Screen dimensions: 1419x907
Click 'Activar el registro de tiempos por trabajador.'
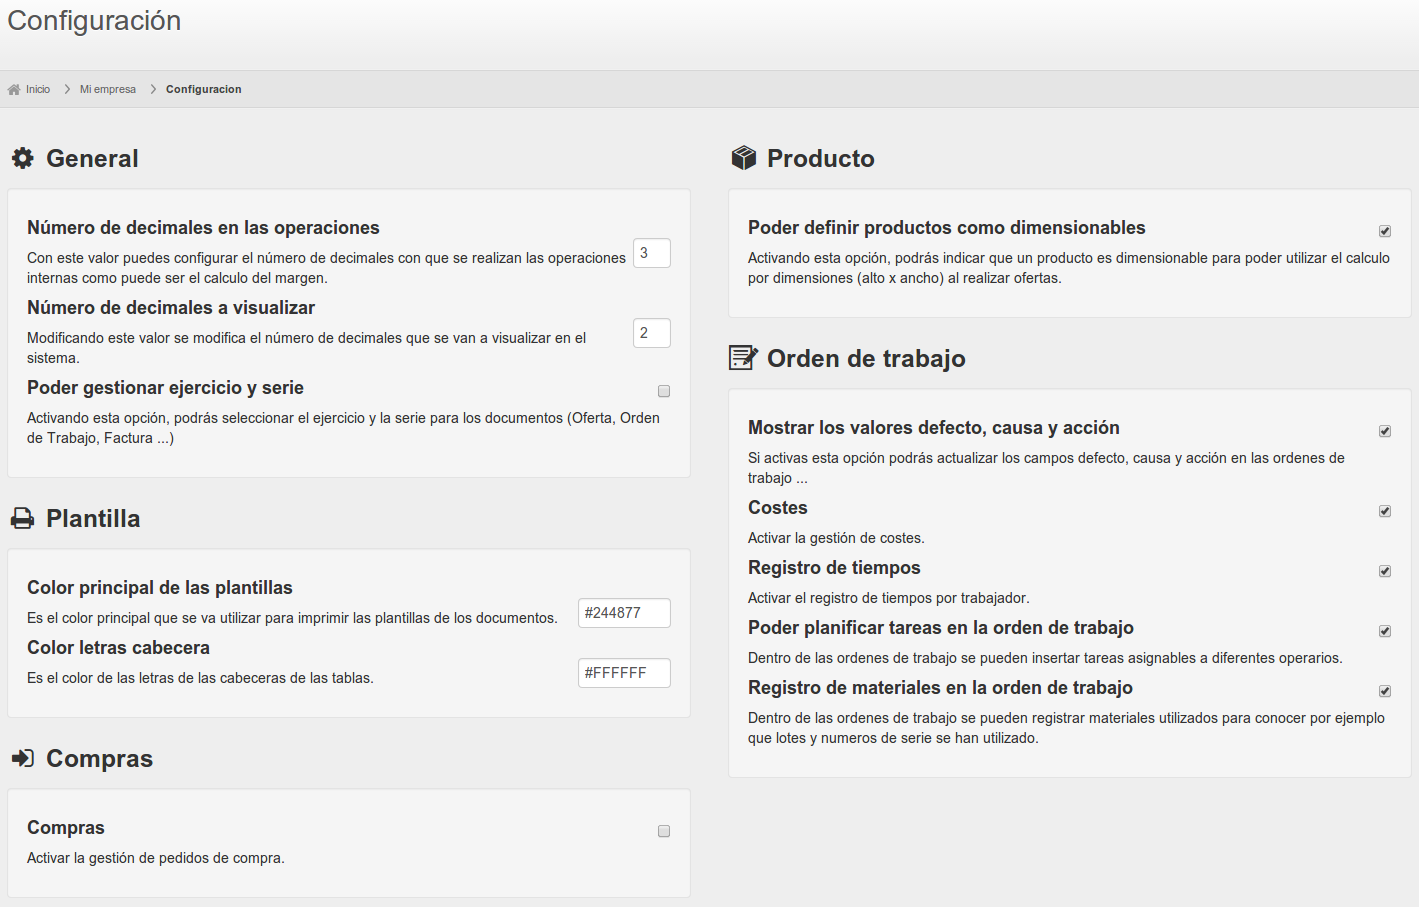[888, 598]
